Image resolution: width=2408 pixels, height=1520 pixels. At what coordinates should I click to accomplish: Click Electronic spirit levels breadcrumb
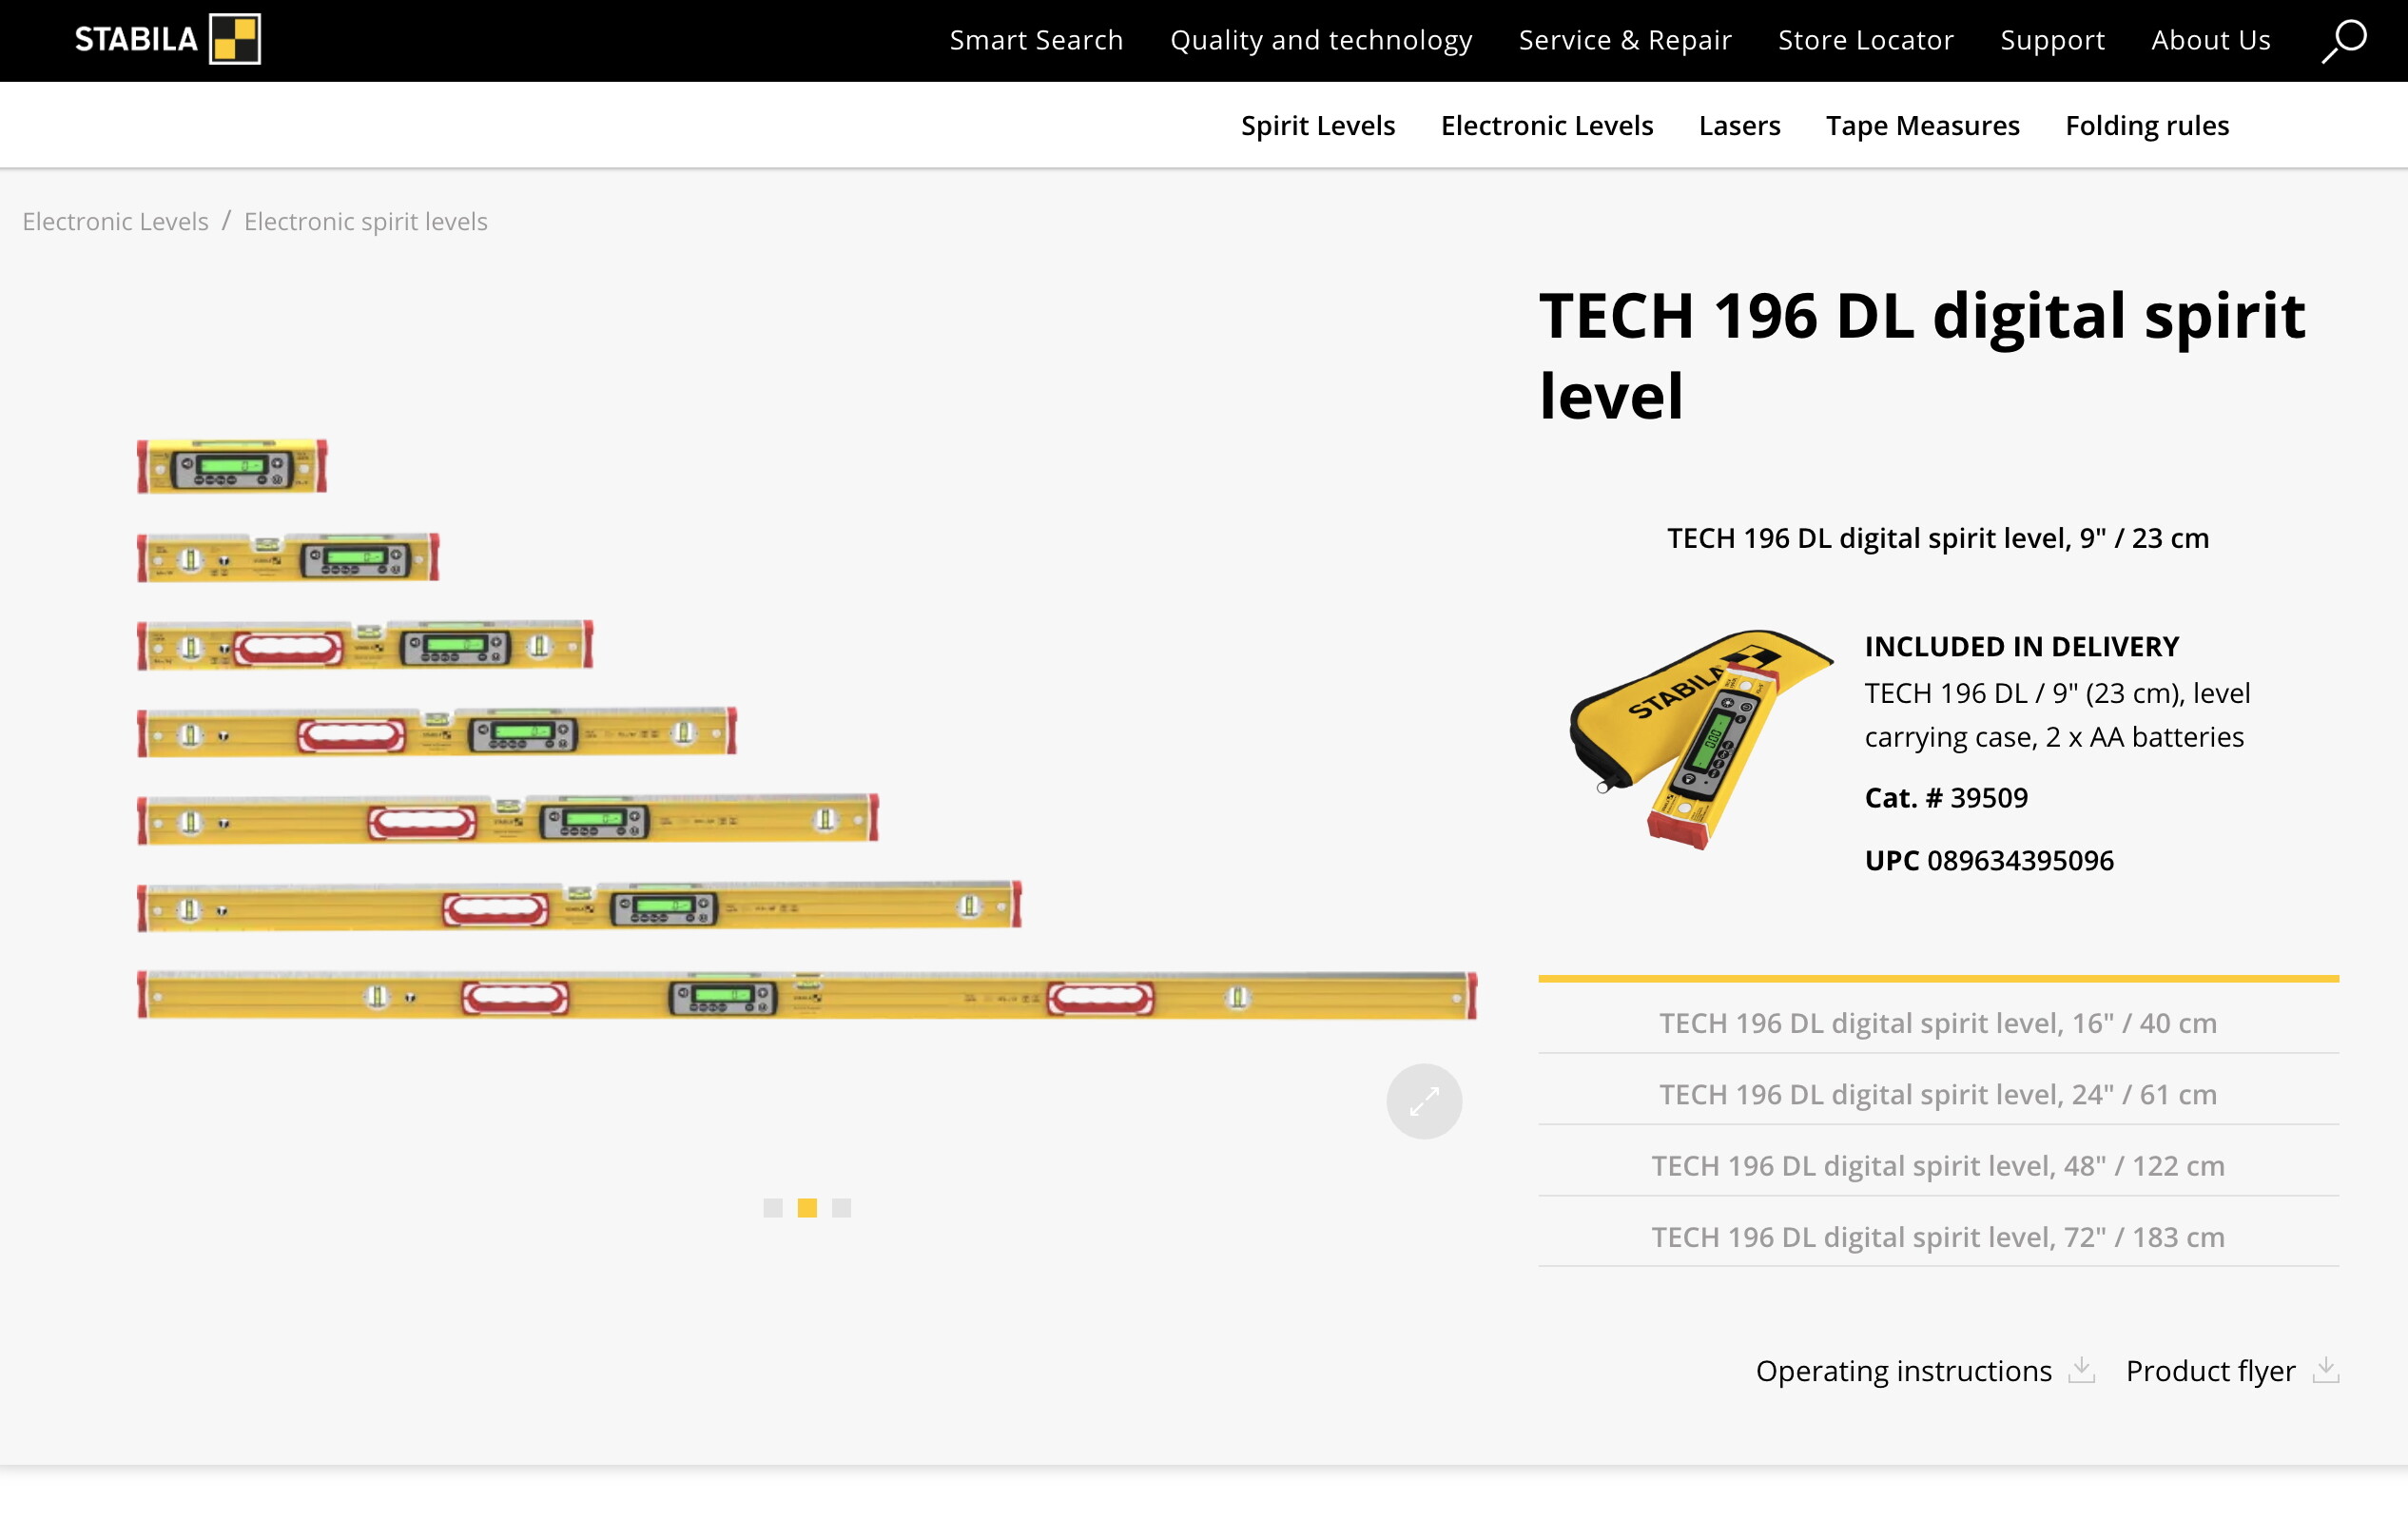tap(365, 221)
